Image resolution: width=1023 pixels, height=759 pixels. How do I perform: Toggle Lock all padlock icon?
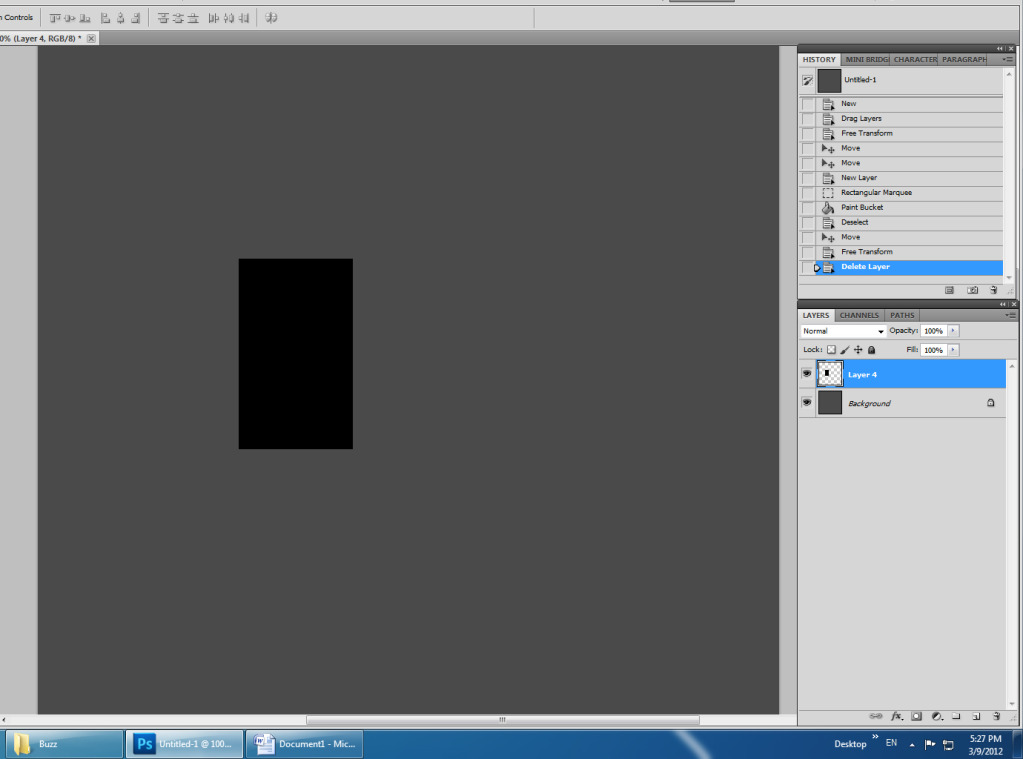point(872,350)
